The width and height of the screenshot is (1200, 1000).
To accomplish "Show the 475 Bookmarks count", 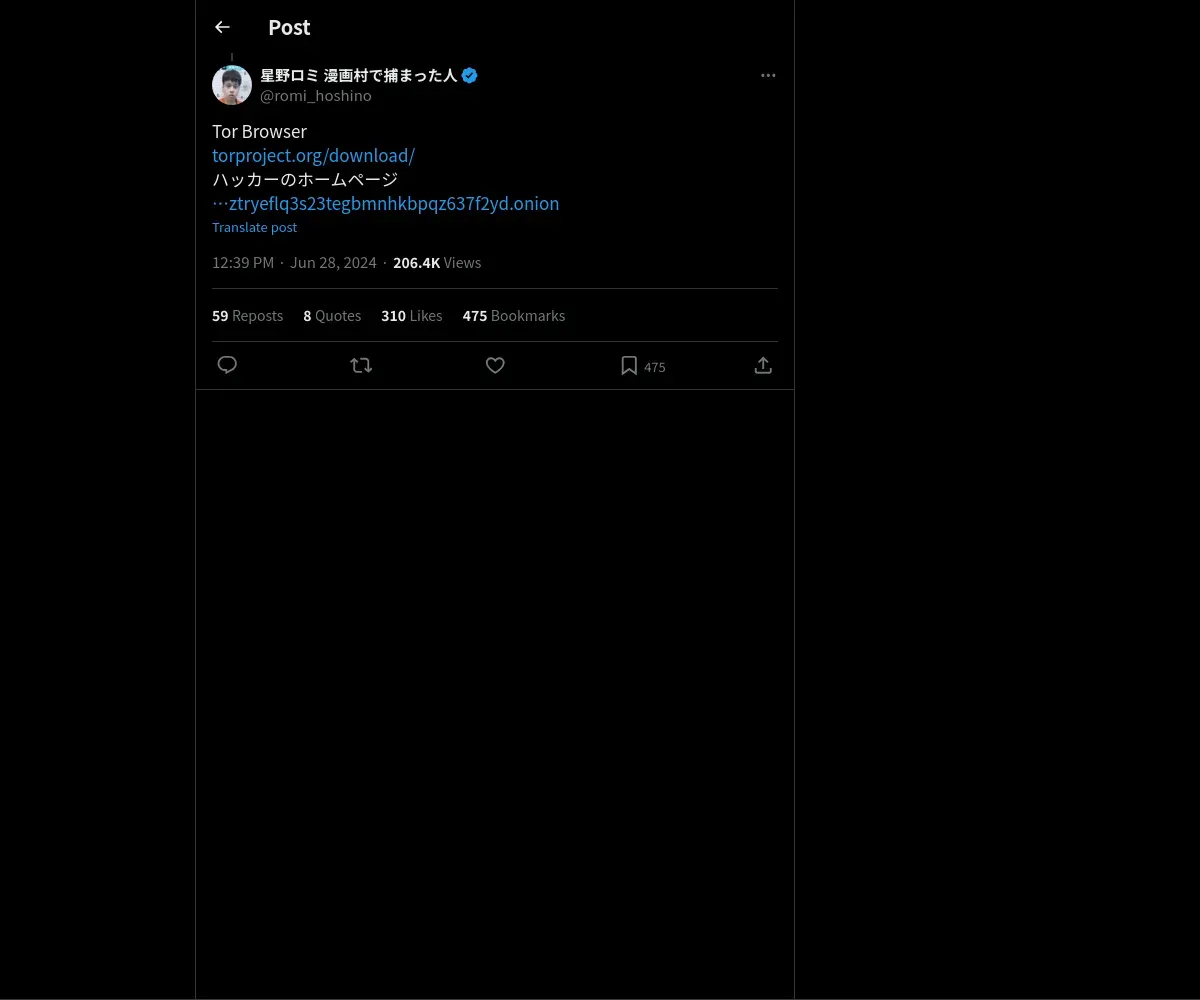I will [x=513, y=315].
